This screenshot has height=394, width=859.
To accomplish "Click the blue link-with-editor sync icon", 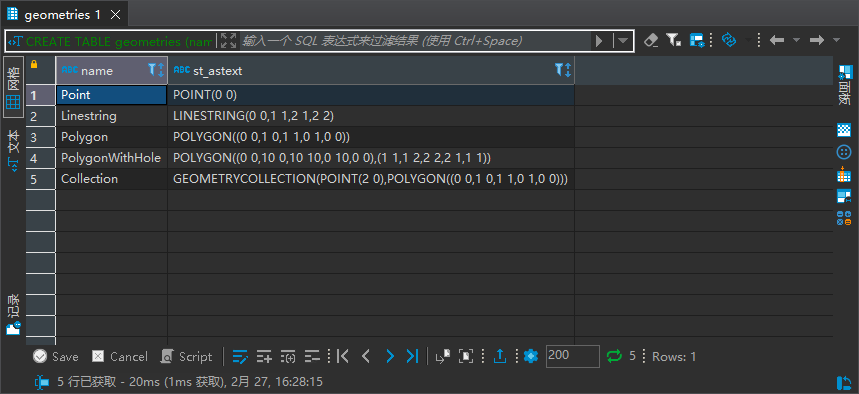I will [x=729, y=40].
